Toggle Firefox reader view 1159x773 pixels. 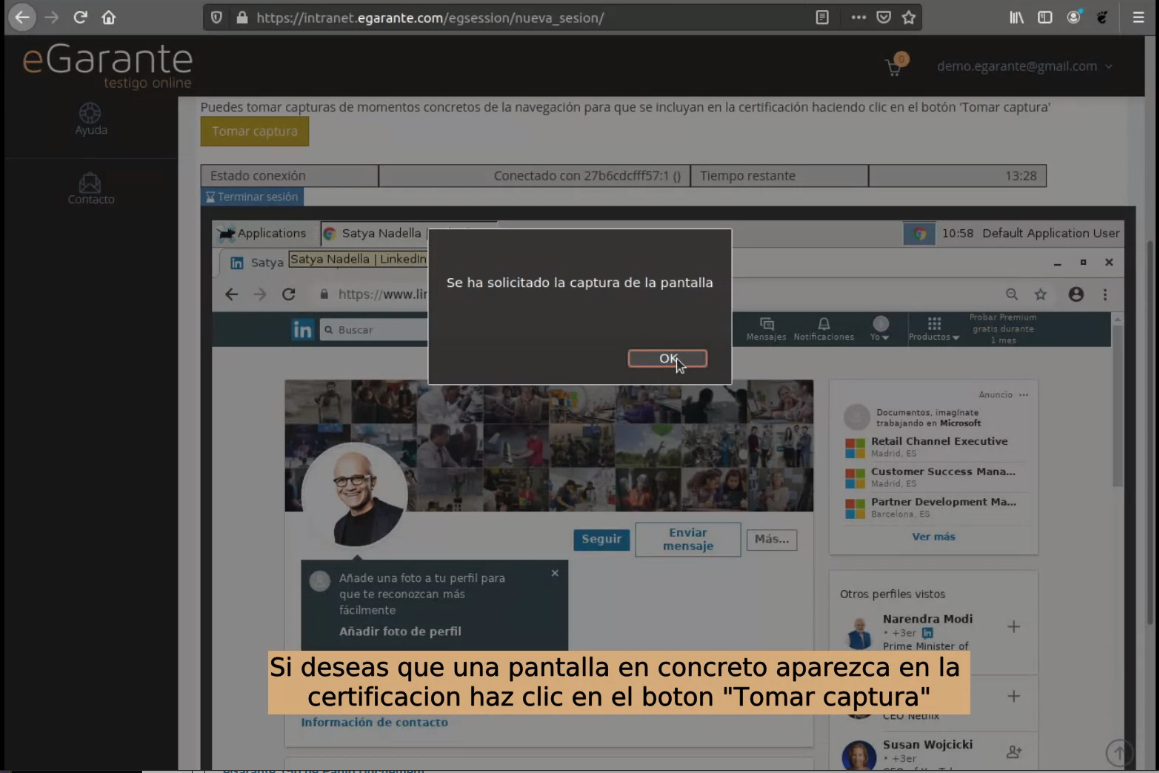click(822, 17)
